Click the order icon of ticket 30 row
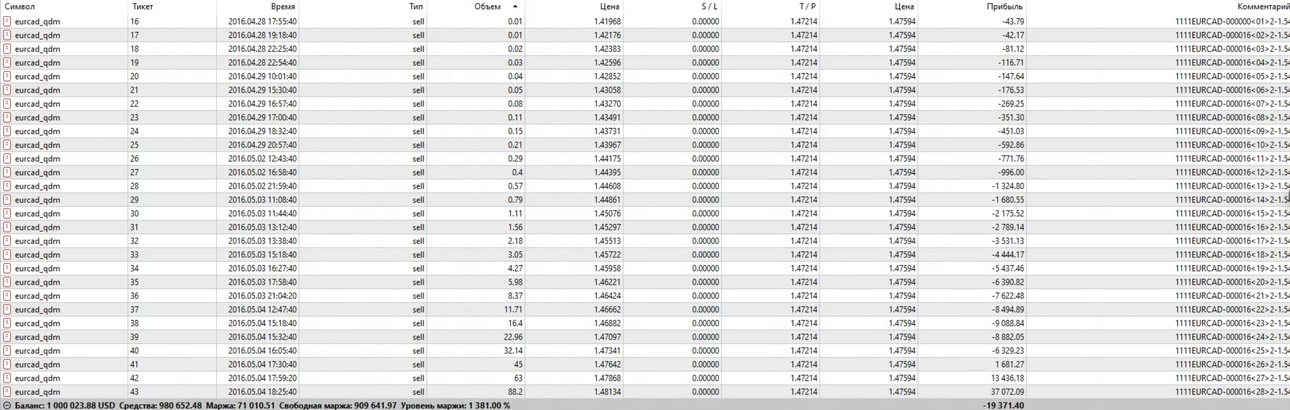This screenshot has width=1290, height=410. pyautogui.click(x=8, y=213)
